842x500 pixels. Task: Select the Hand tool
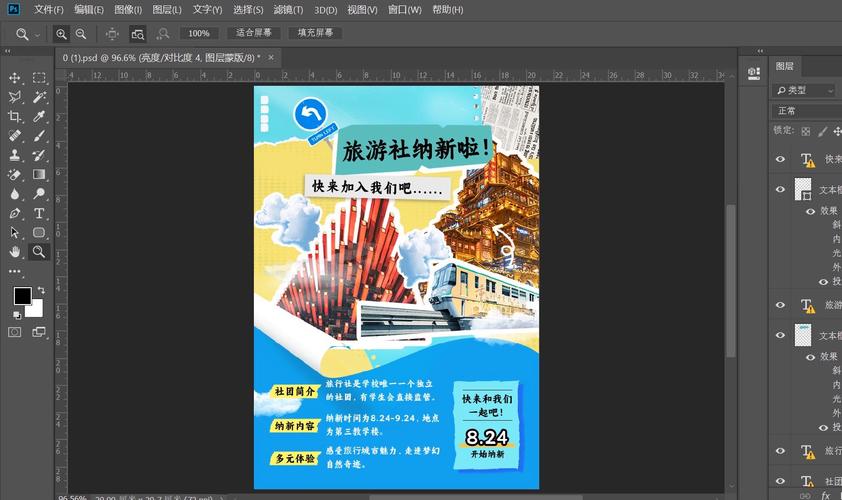click(x=14, y=251)
